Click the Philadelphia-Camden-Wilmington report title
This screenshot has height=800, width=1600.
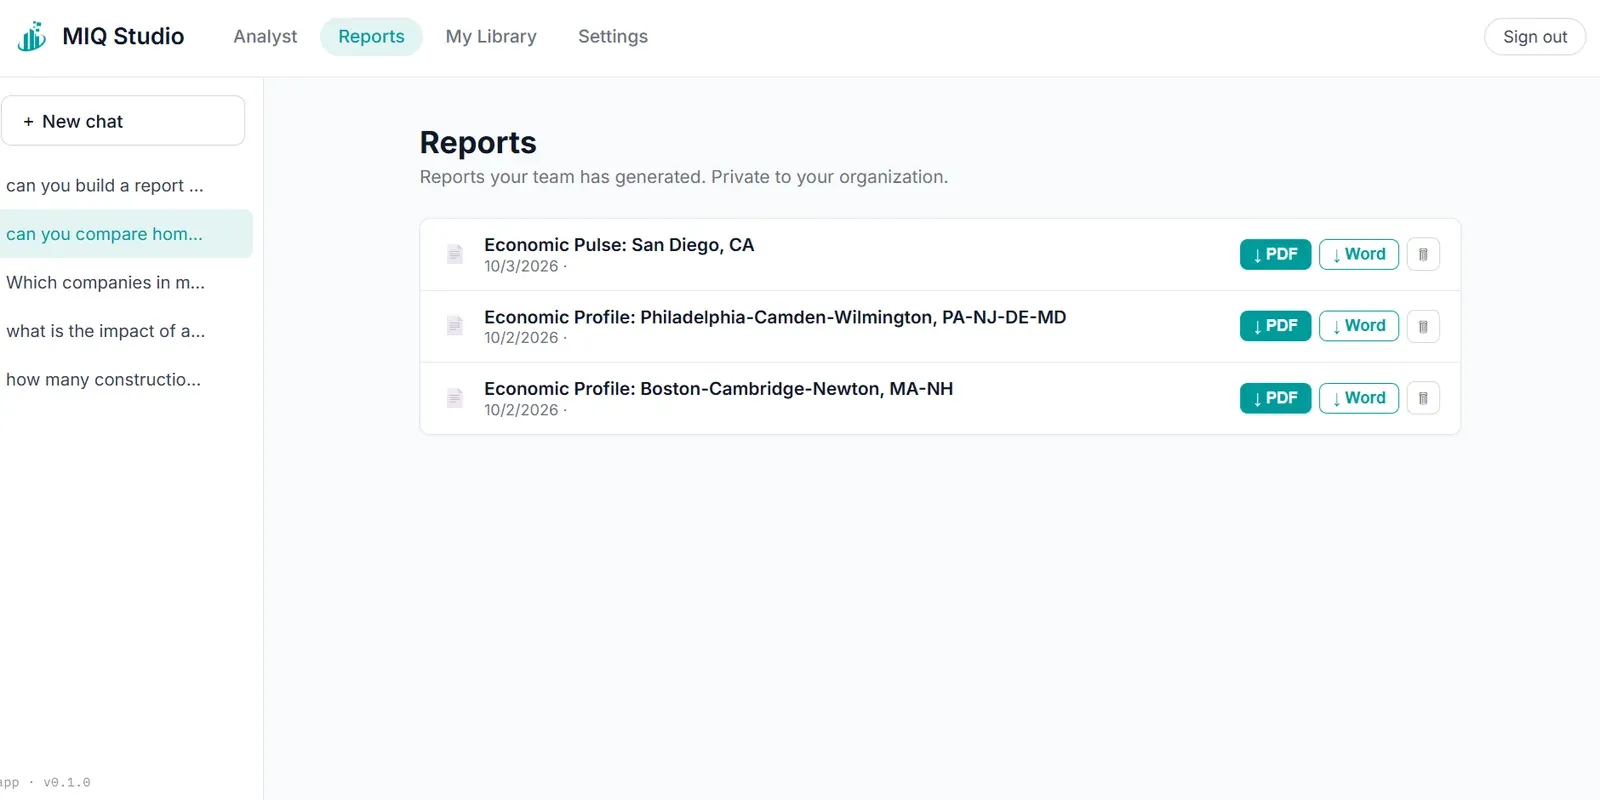[775, 317]
